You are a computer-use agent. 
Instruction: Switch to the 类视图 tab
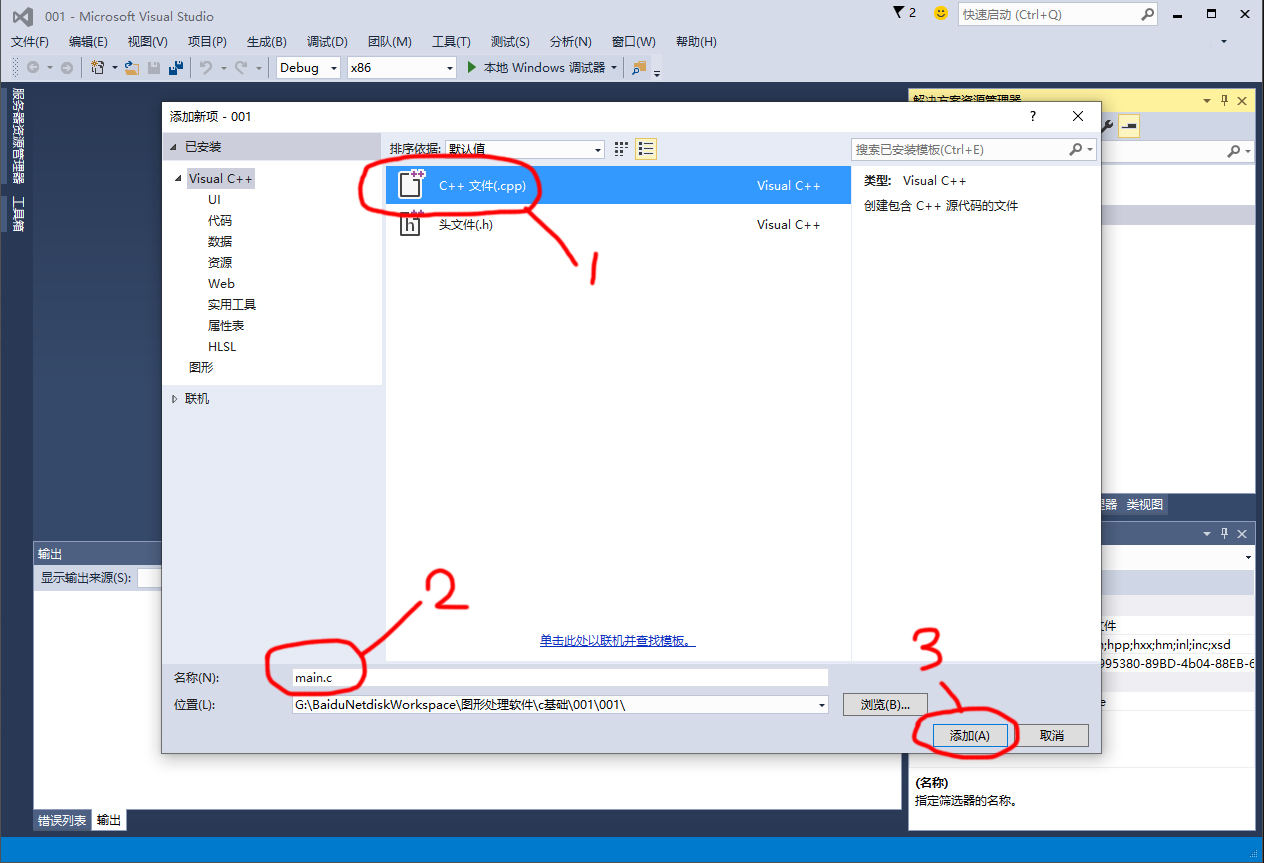coord(1145,505)
